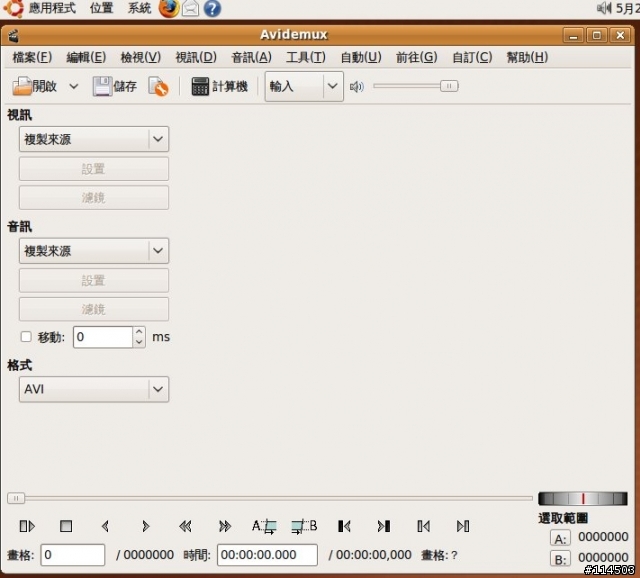The height and width of the screenshot is (578, 640).
Task: Enable the 移動 audio shift checkbox
Action: pyautogui.click(x=26, y=337)
